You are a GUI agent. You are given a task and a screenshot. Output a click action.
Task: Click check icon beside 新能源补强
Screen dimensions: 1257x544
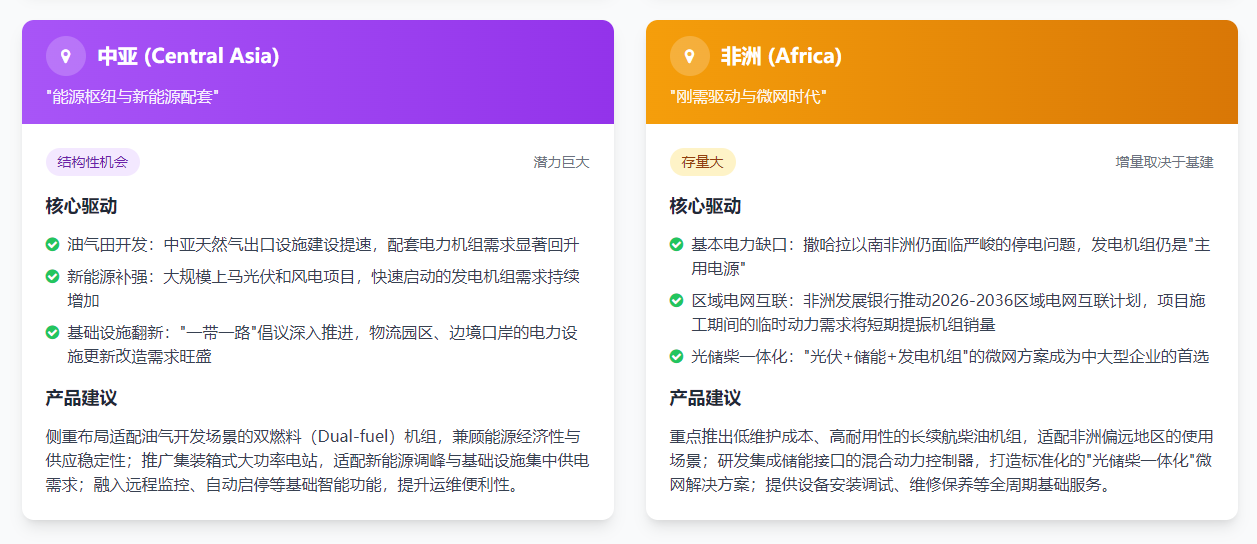tap(53, 276)
